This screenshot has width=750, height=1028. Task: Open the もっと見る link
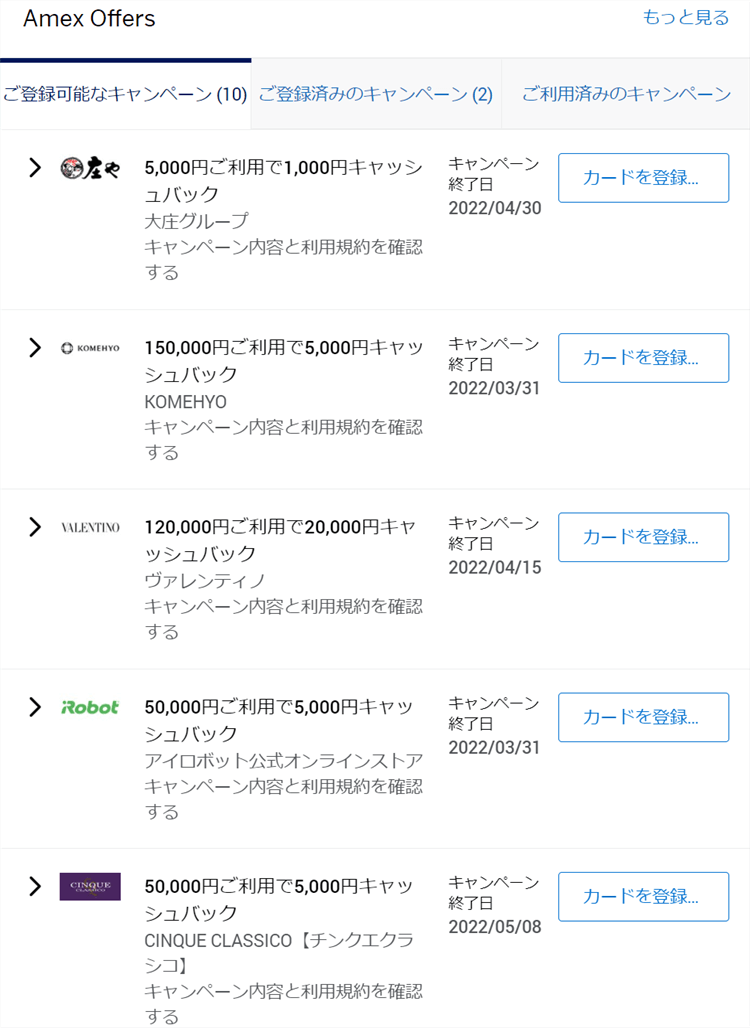coord(685,18)
